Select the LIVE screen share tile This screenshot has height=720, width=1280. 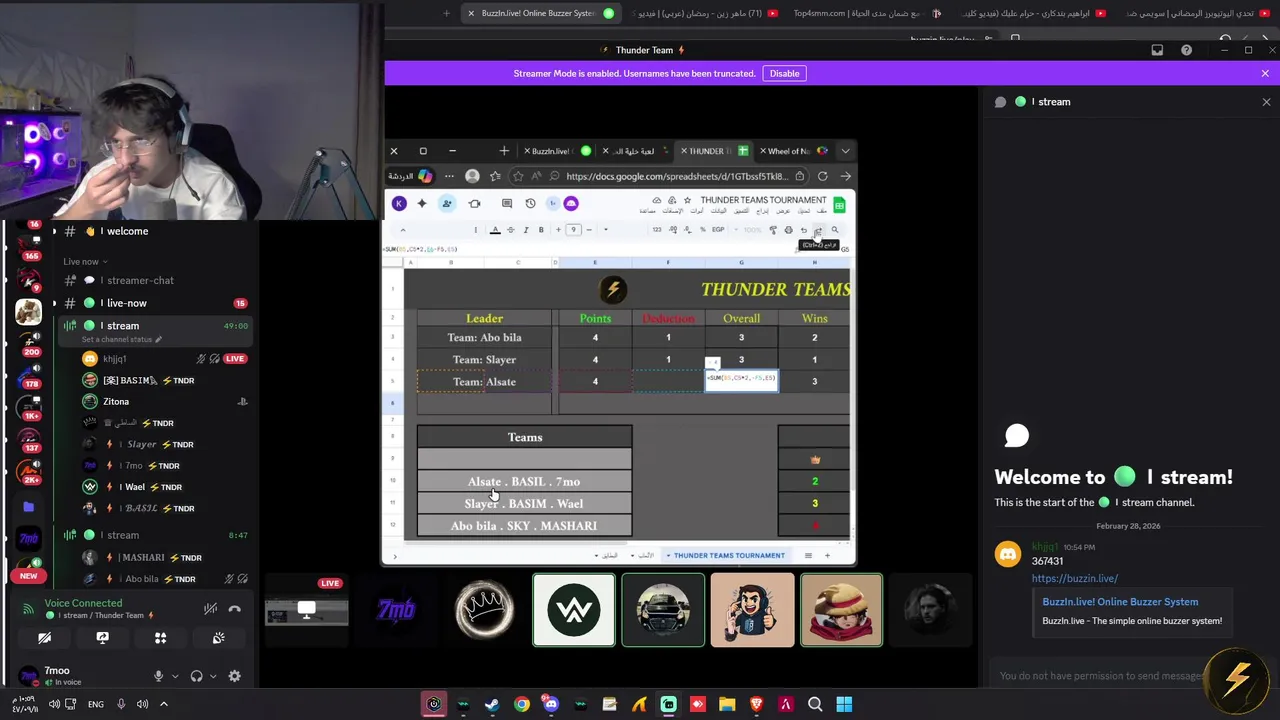[306, 610]
